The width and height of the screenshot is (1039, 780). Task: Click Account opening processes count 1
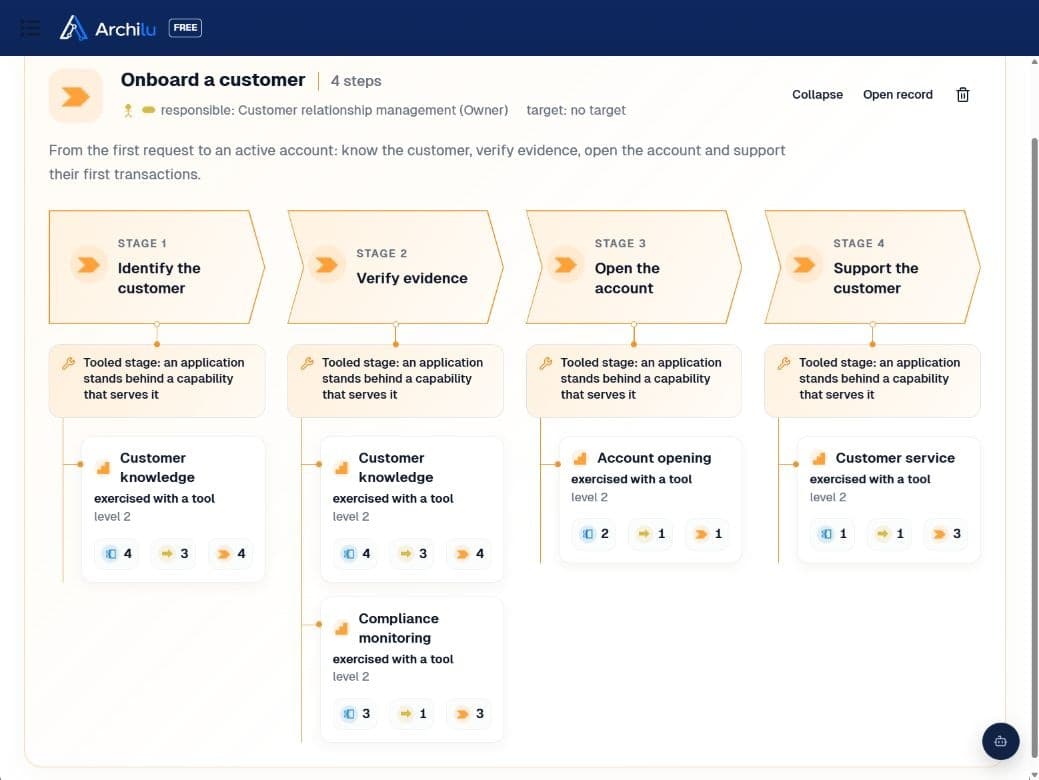(x=708, y=533)
